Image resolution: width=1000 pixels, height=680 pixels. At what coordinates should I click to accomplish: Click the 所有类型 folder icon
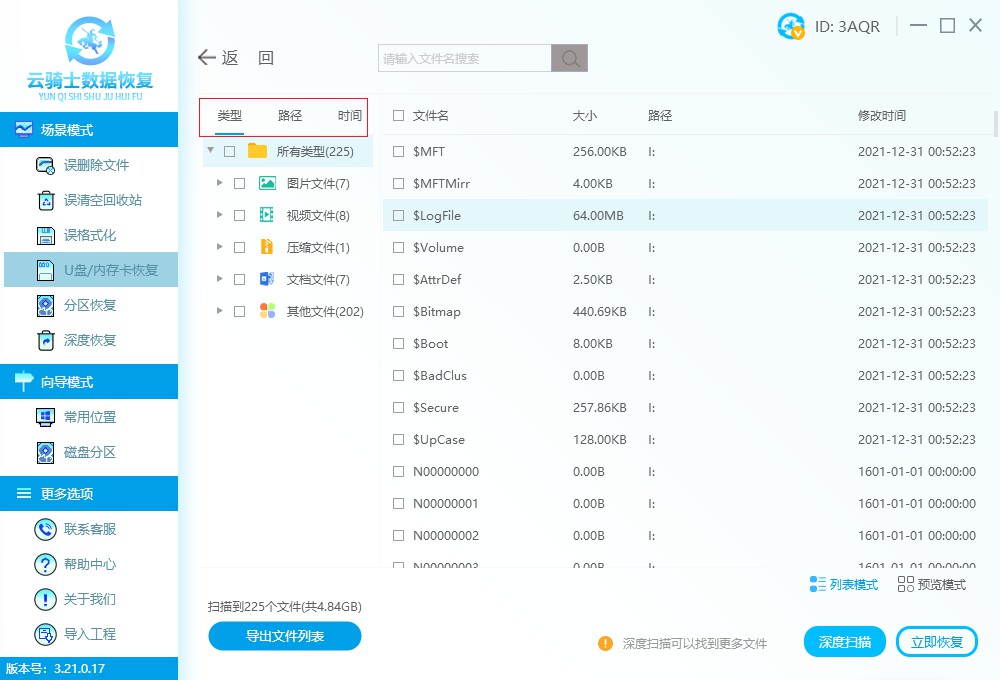257,151
